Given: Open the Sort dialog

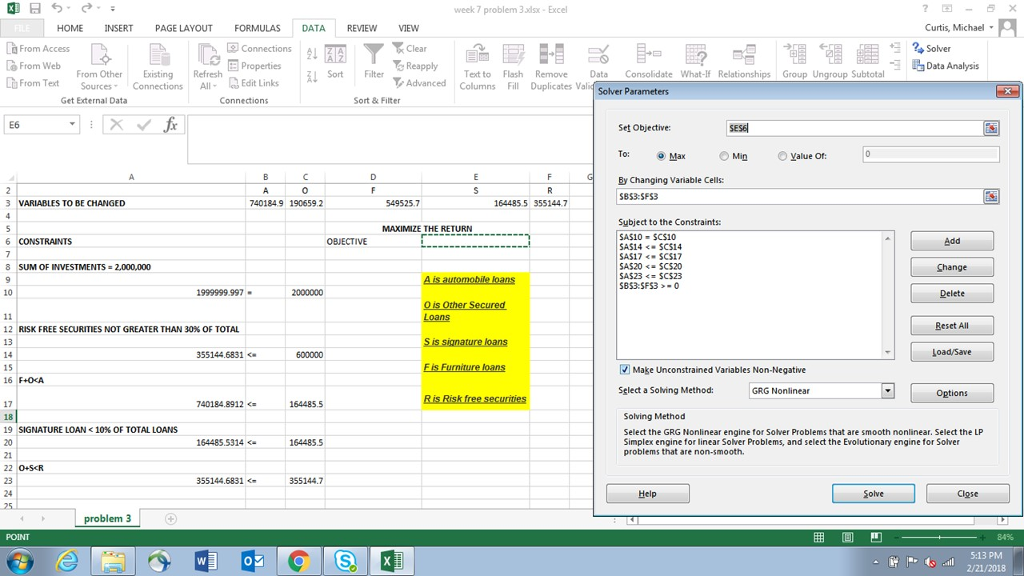Looking at the screenshot, I should pyautogui.click(x=335, y=62).
